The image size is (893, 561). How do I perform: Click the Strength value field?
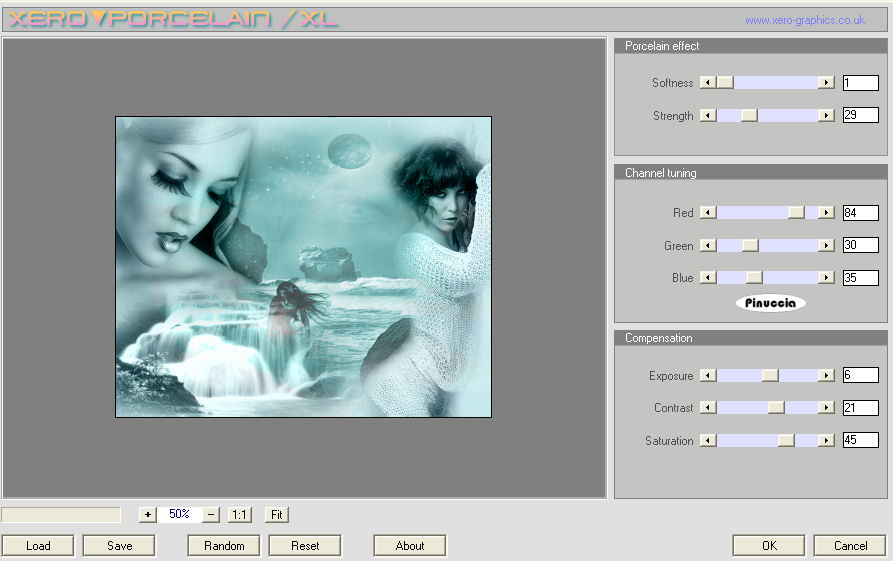[x=861, y=115]
